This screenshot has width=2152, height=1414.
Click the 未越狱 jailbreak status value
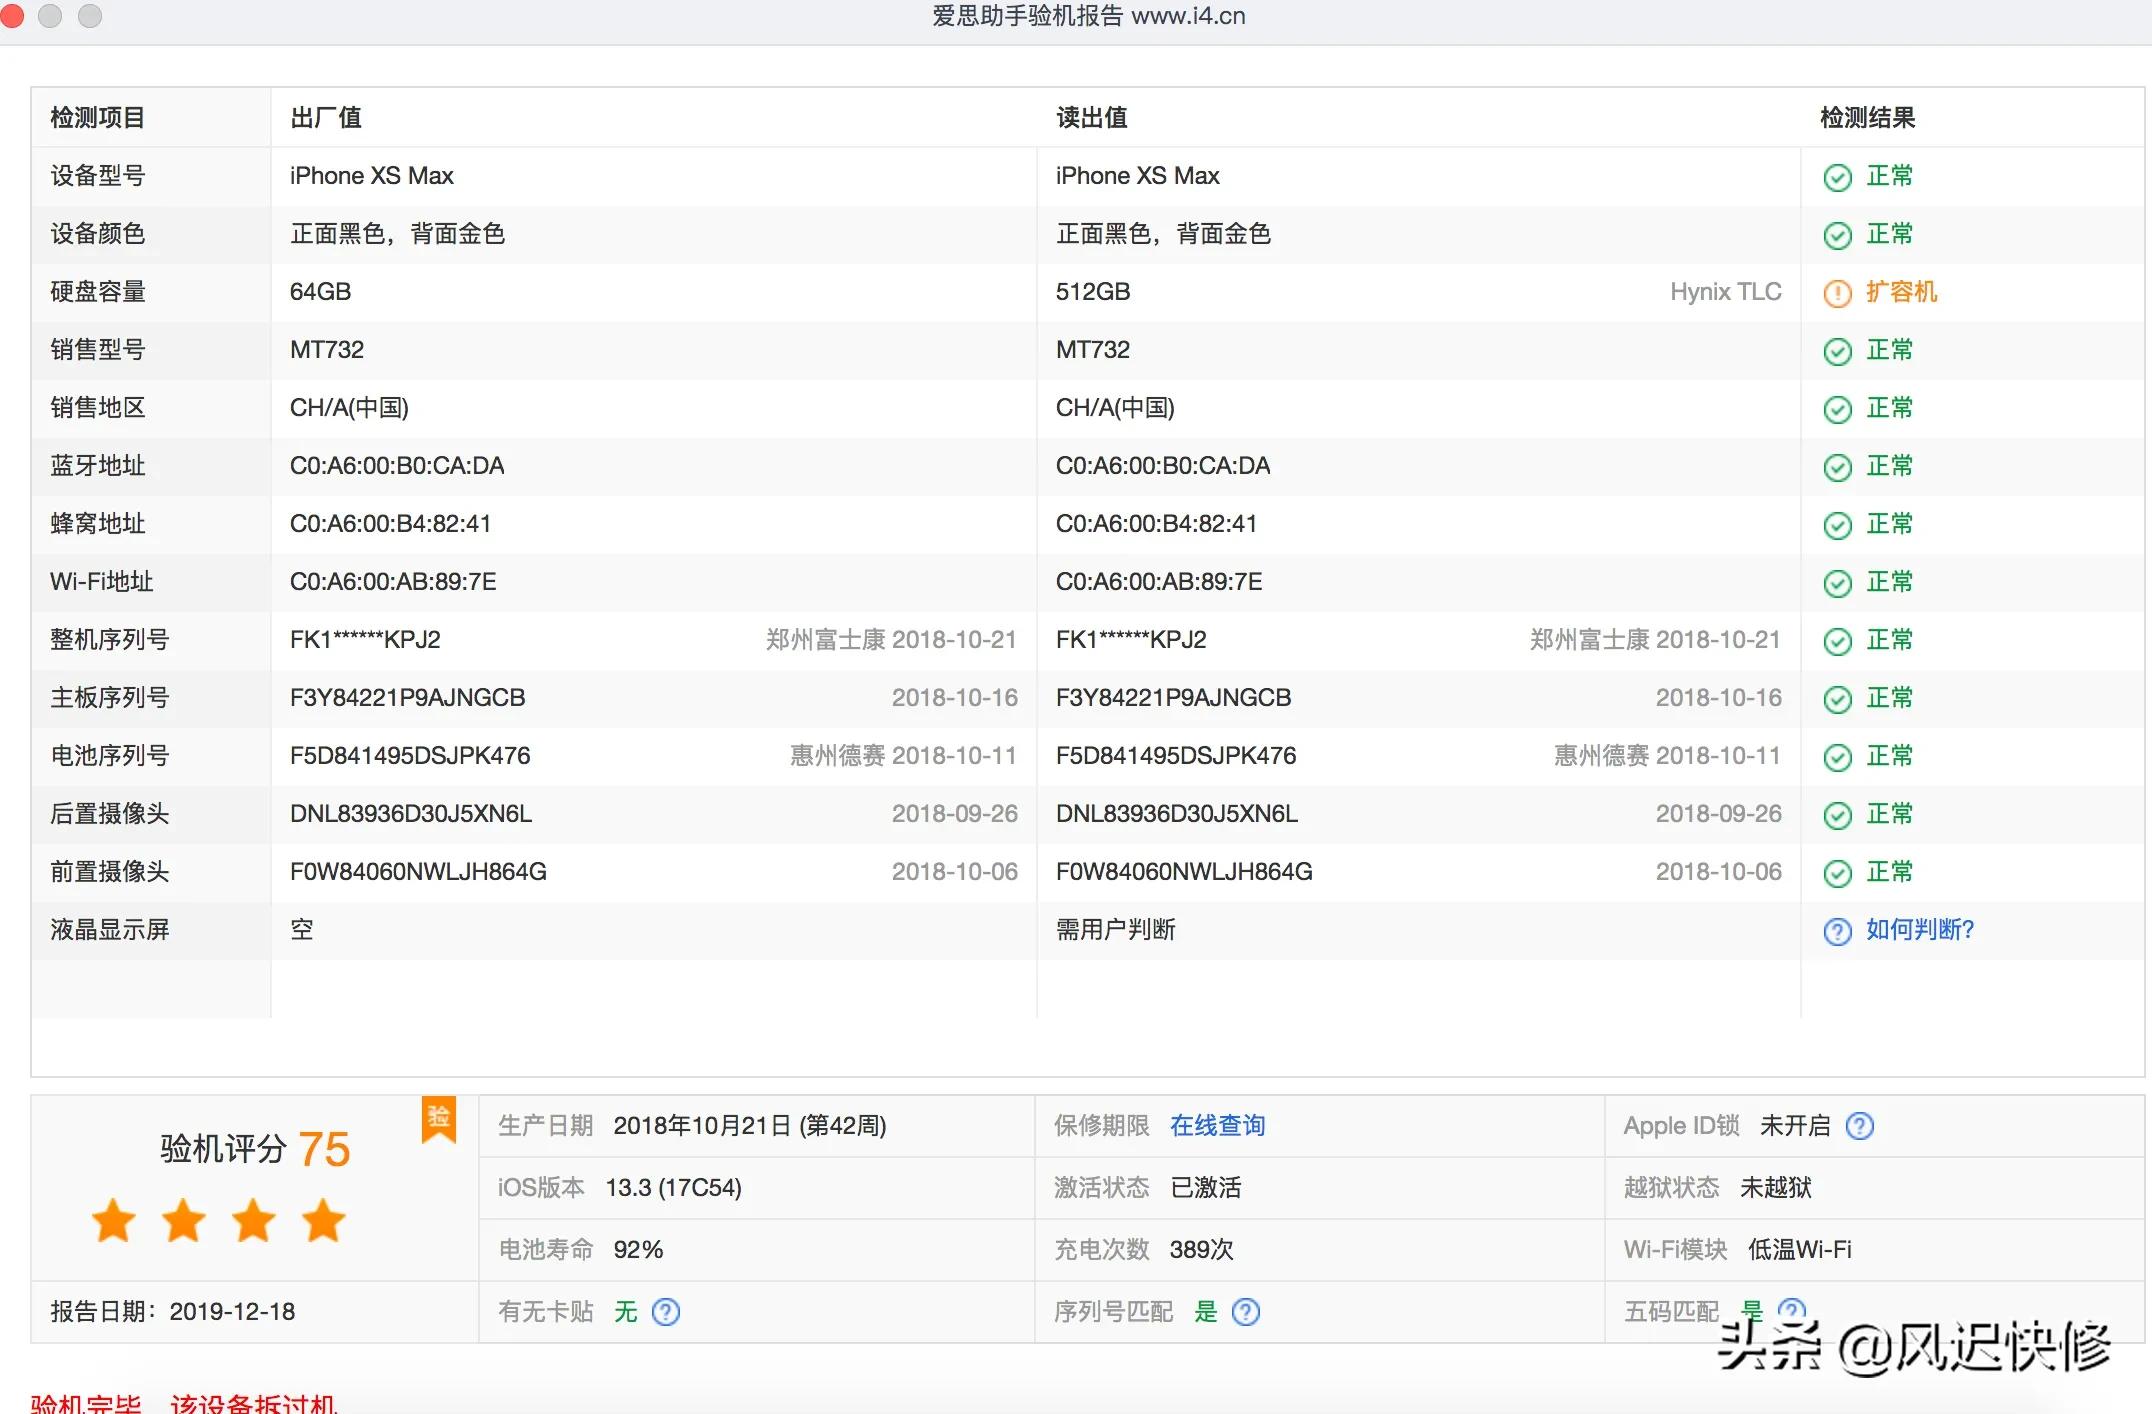click(x=1775, y=1188)
